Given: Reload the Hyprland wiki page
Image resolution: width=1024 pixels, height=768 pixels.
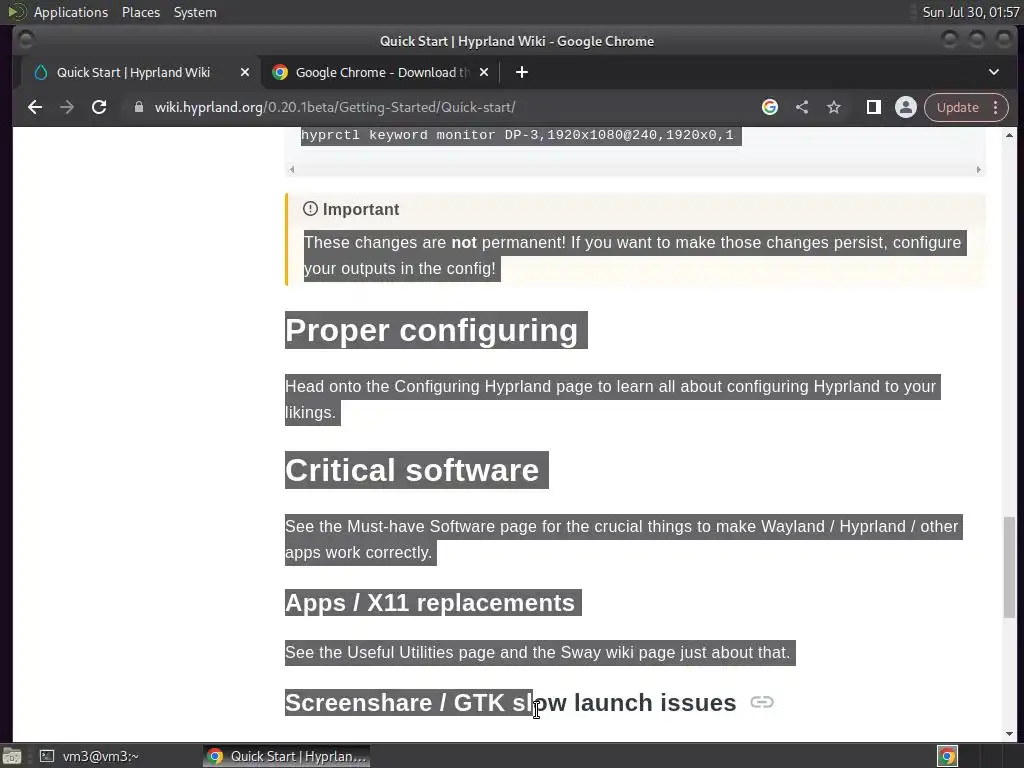Looking at the screenshot, I should pyautogui.click(x=99, y=107).
